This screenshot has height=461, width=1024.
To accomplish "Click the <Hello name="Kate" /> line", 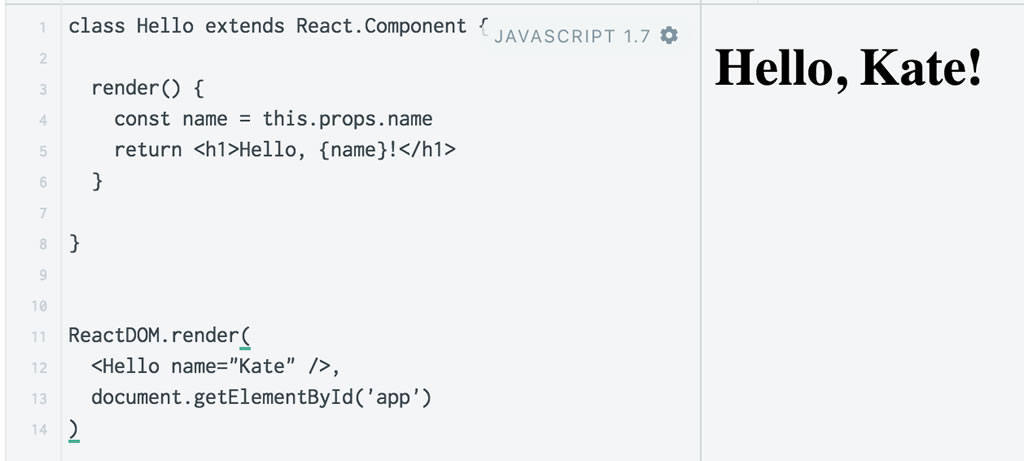I will 216,367.
